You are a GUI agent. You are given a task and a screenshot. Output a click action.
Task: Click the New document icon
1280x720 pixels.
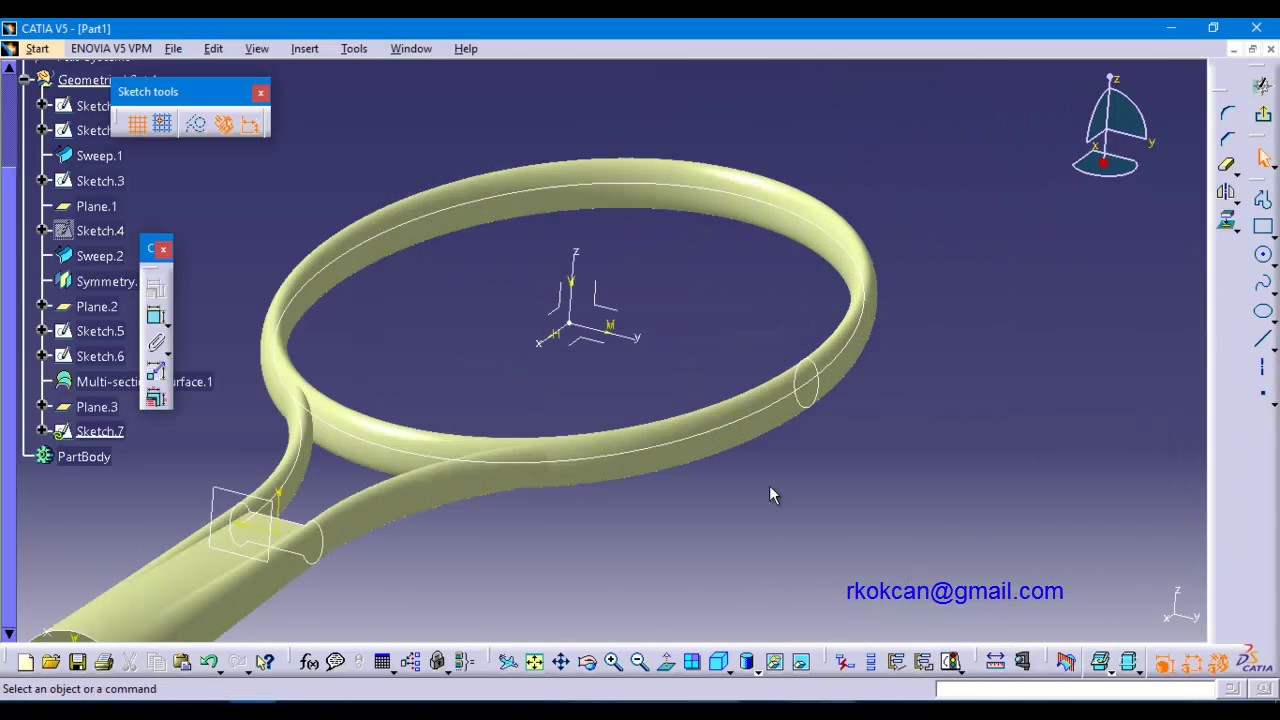(x=25, y=662)
